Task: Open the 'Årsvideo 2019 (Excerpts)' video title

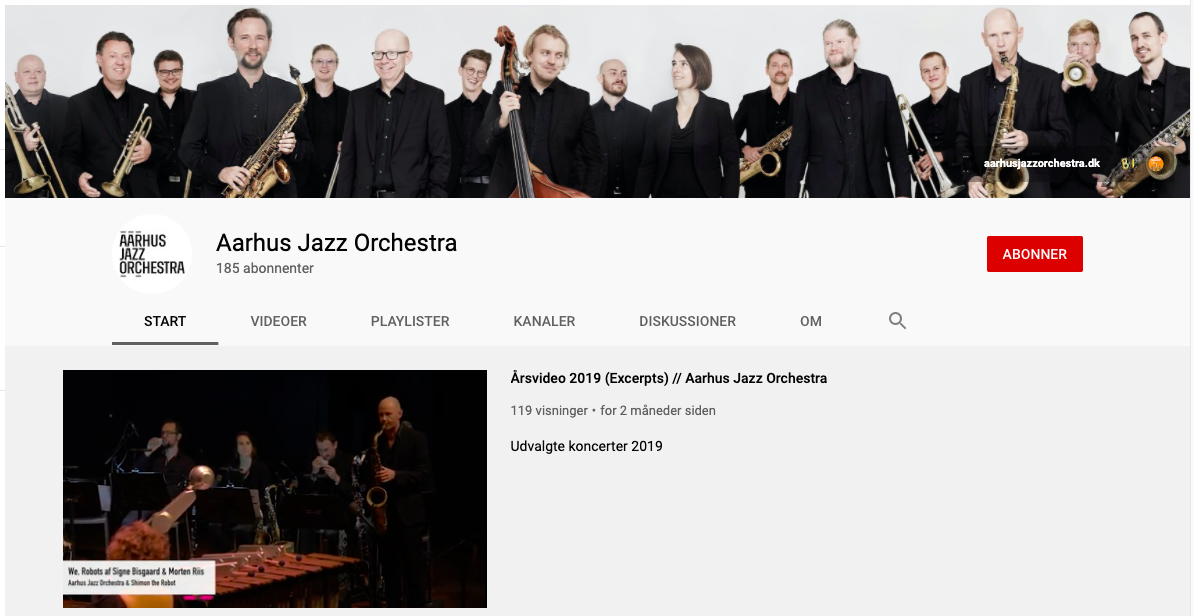Action: point(669,378)
